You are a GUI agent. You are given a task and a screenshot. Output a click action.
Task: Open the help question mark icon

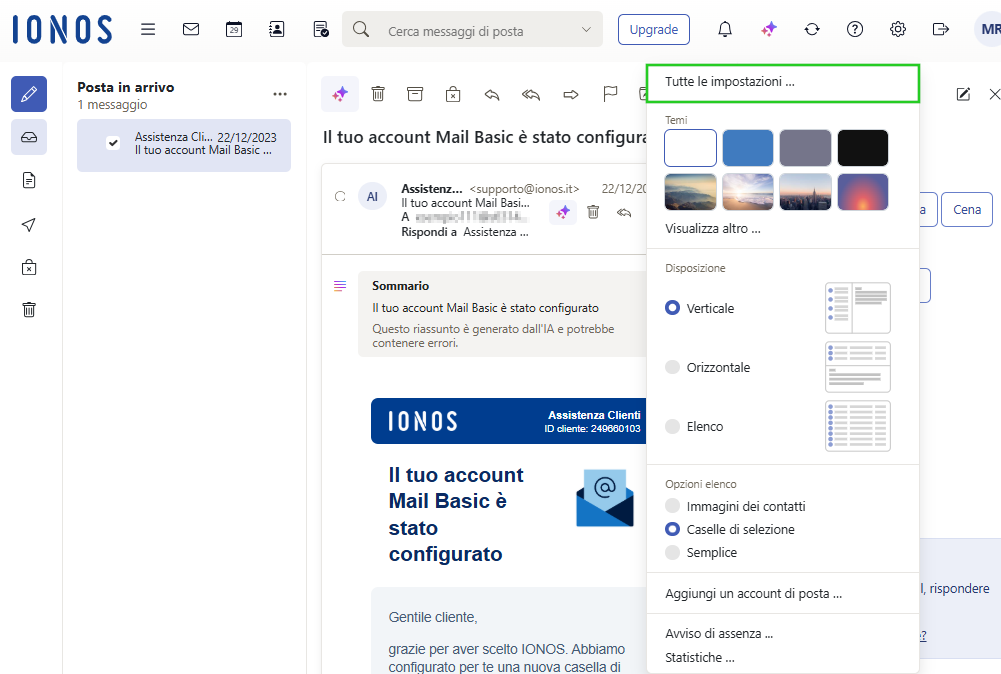855,29
